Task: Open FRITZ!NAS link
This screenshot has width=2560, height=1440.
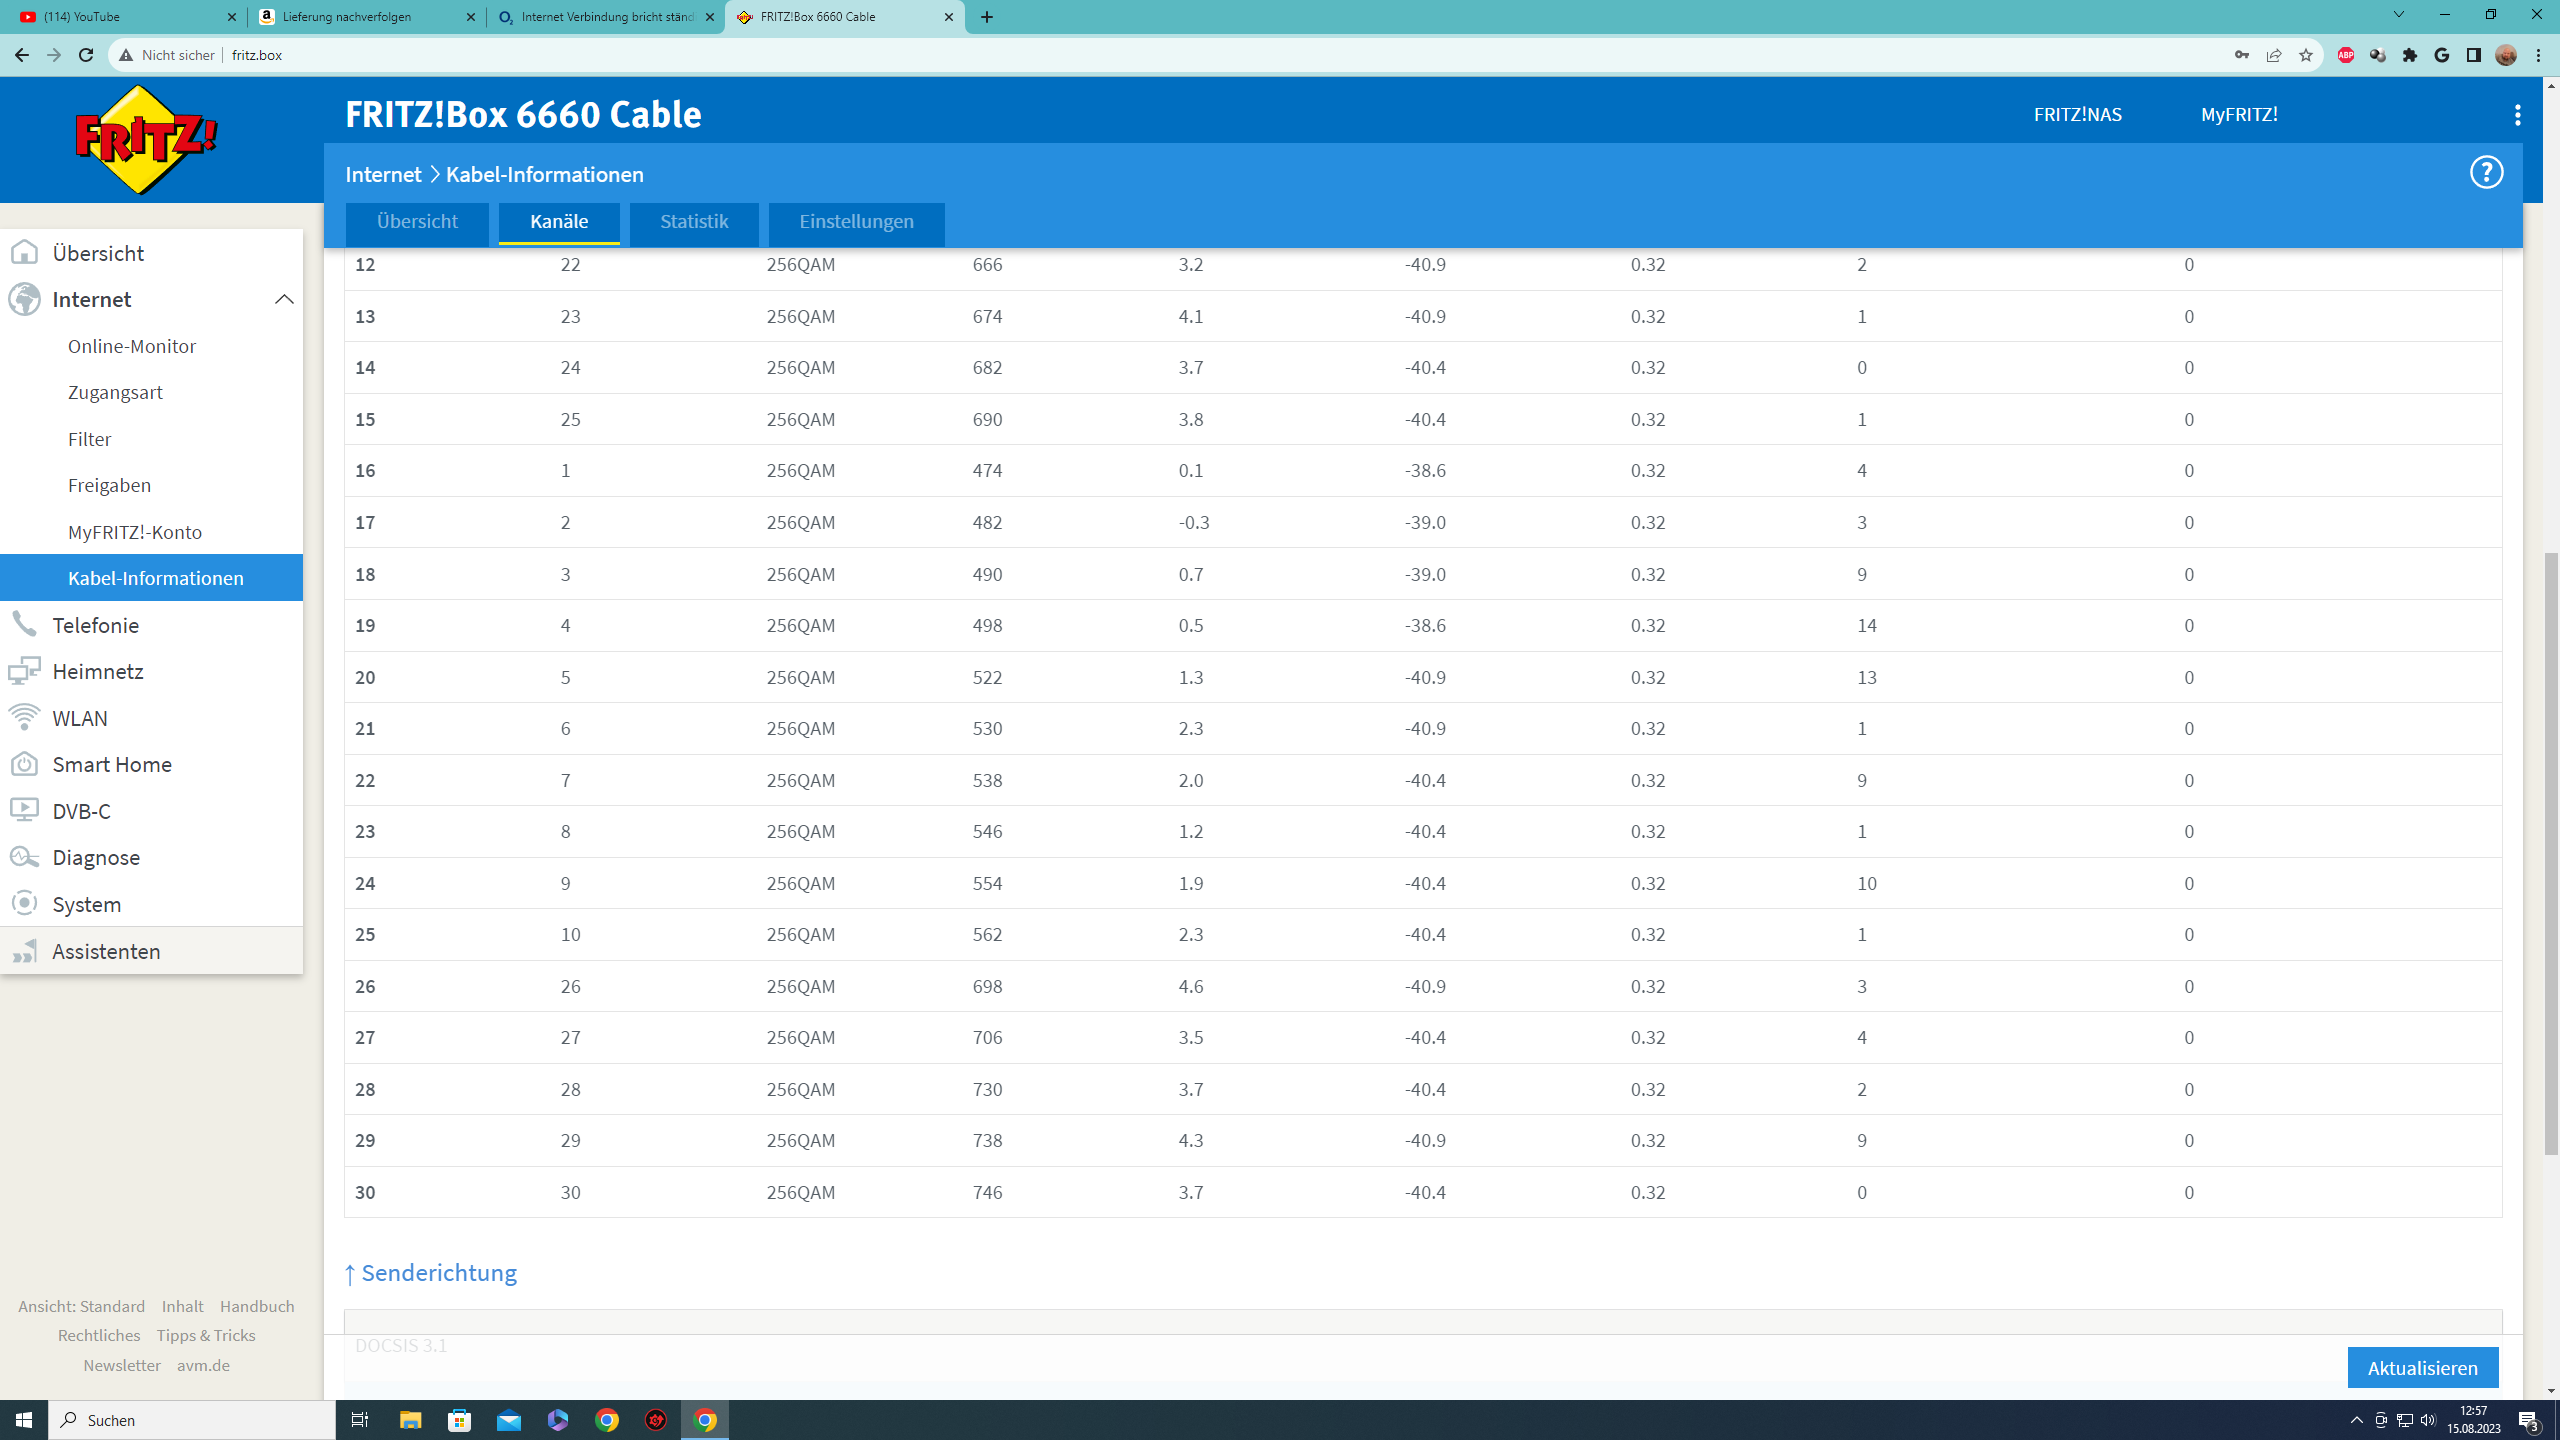Action: [x=2078, y=115]
